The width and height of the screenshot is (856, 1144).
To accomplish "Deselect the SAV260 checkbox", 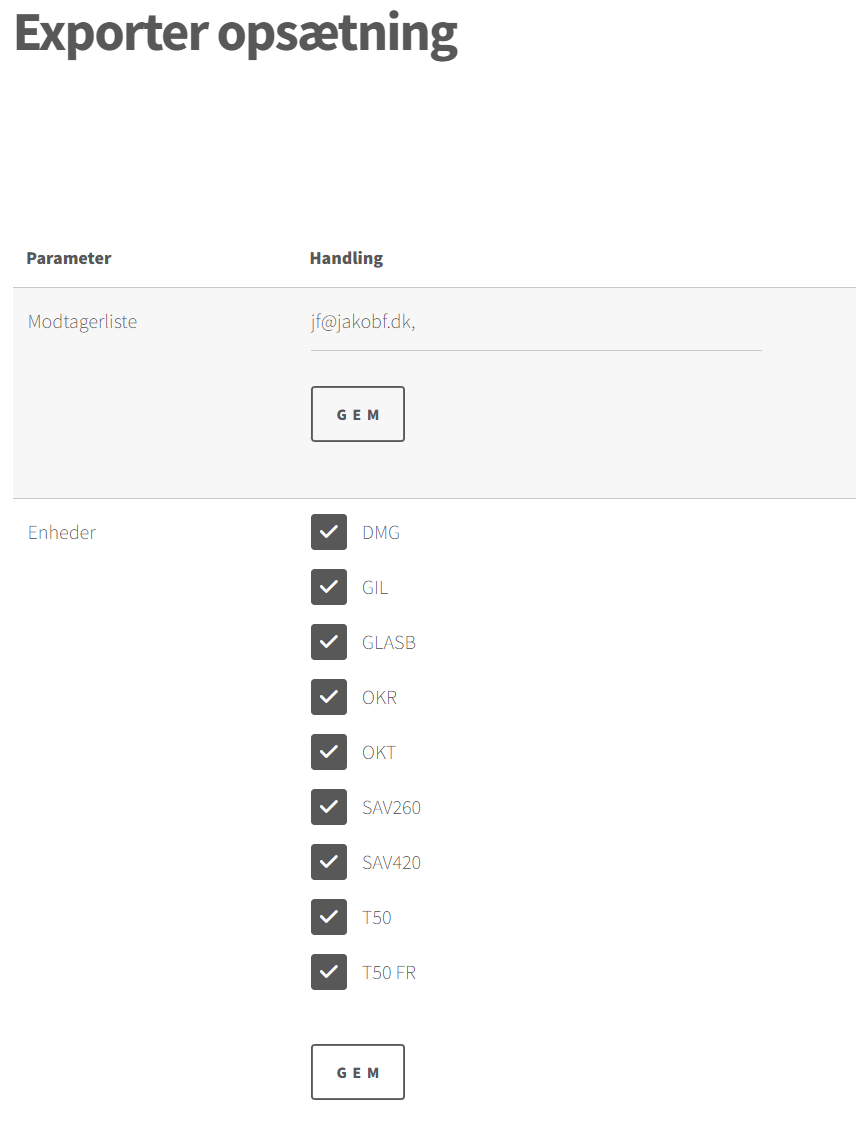I will [x=329, y=808].
